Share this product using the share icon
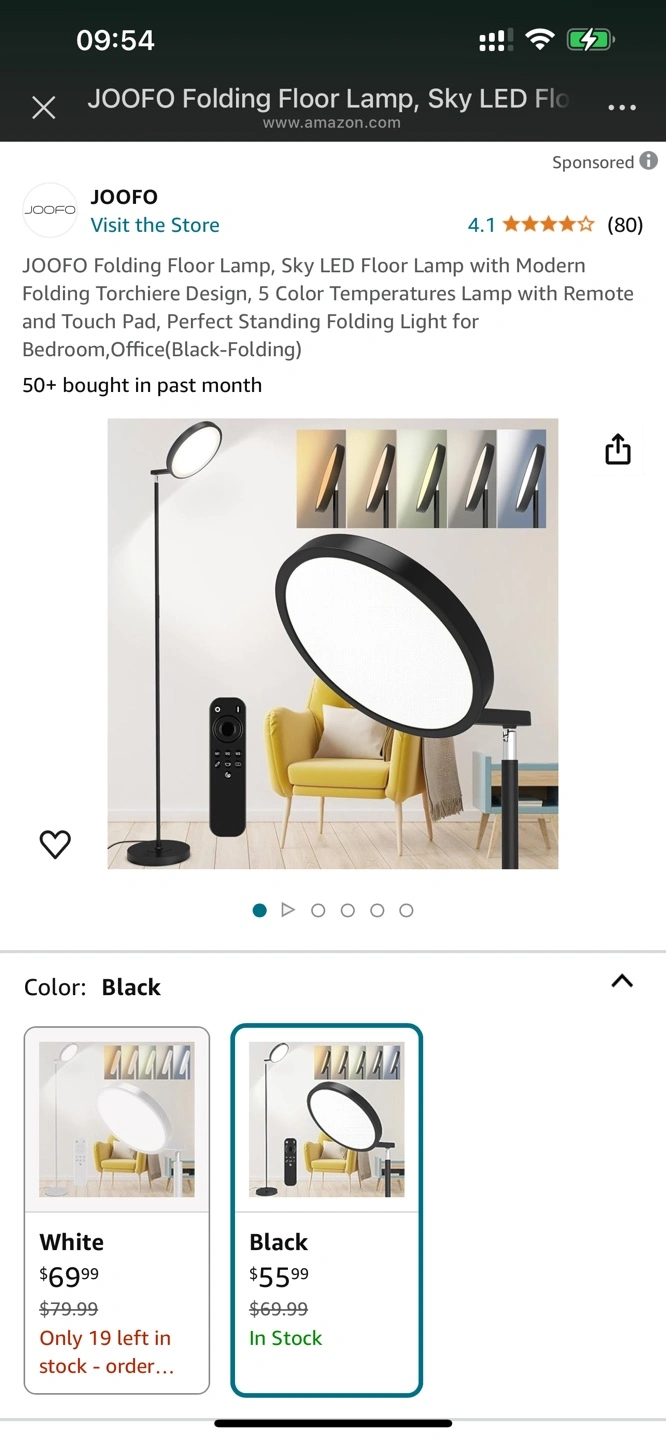This screenshot has width=666, height=1440. click(x=618, y=450)
